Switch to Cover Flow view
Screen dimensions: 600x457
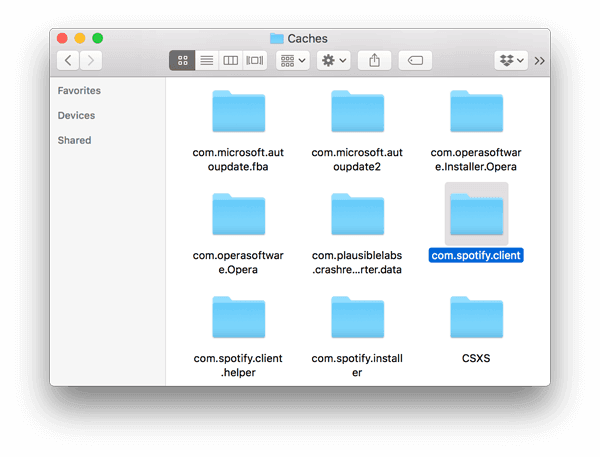pyautogui.click(x=254, y=60)
